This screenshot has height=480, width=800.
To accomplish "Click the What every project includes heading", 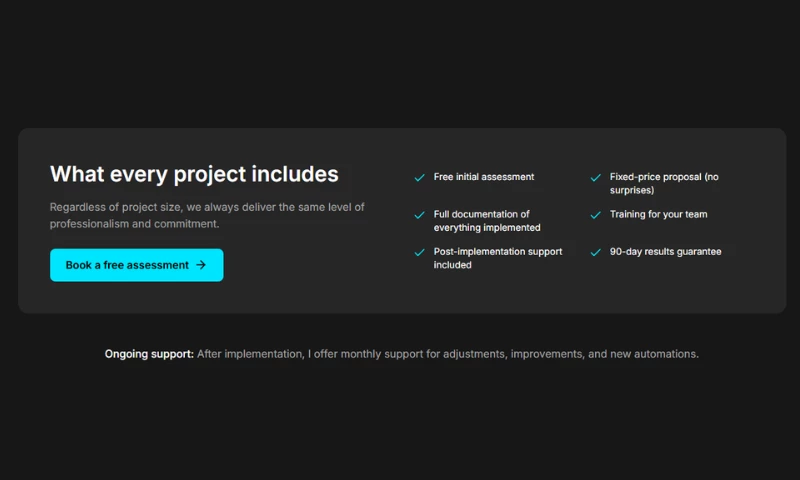I will coord(194,174).
